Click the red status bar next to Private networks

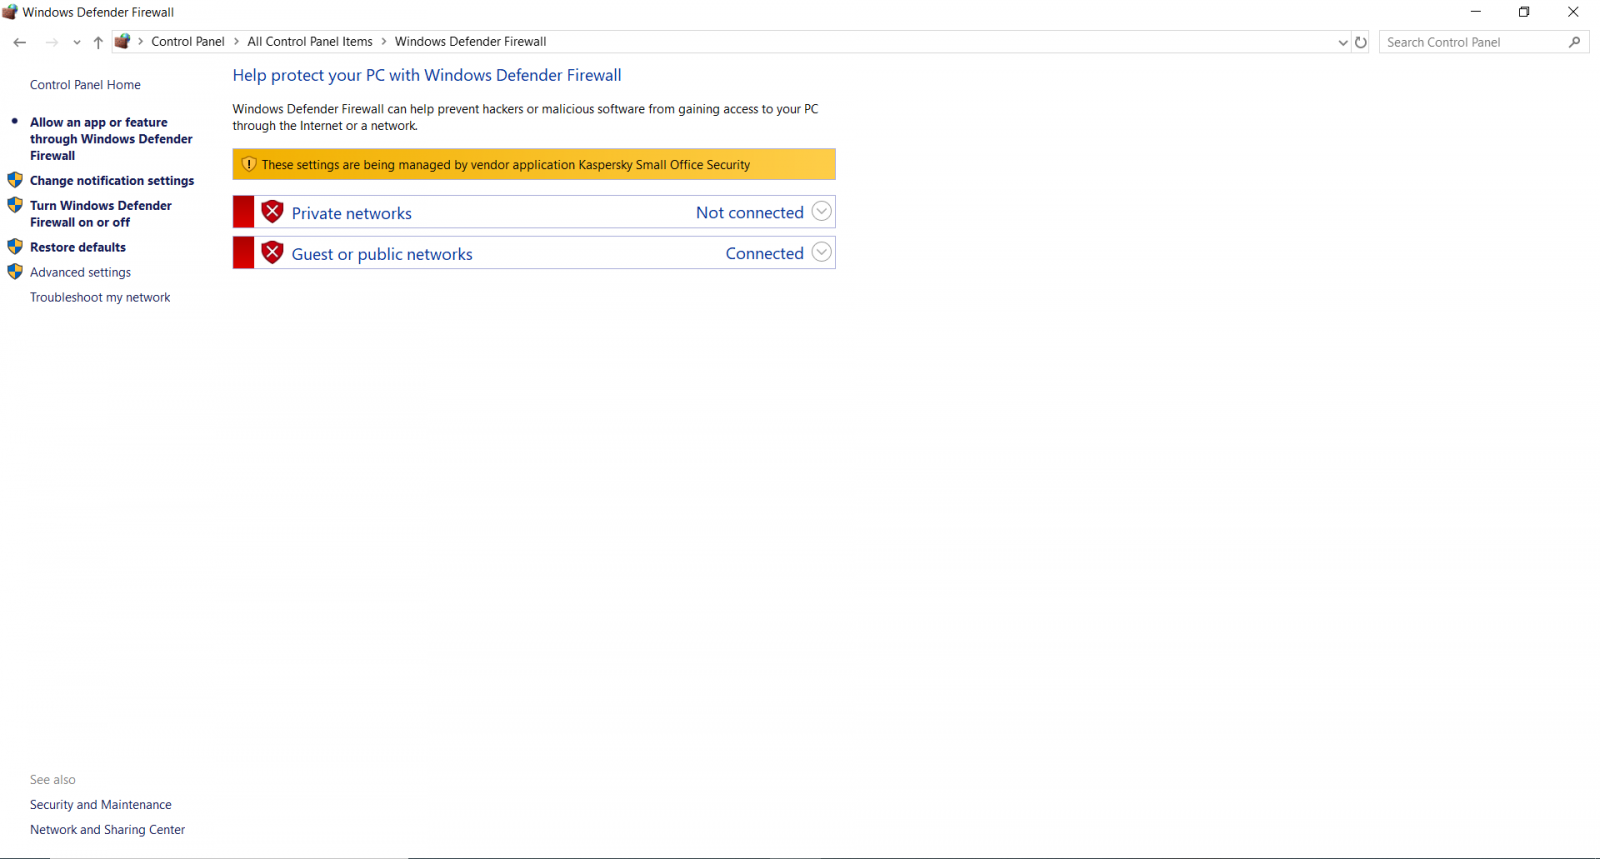tap(243, 212)
